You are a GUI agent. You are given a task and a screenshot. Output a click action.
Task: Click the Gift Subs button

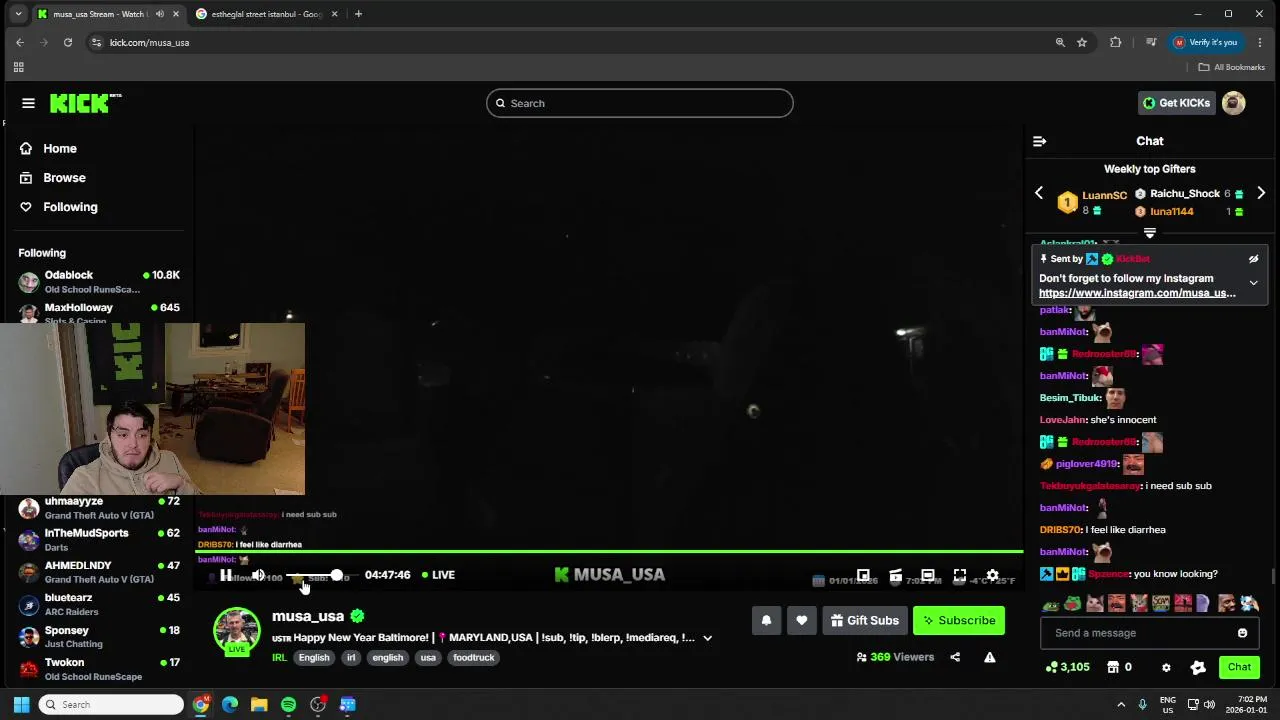coord(865,620)
